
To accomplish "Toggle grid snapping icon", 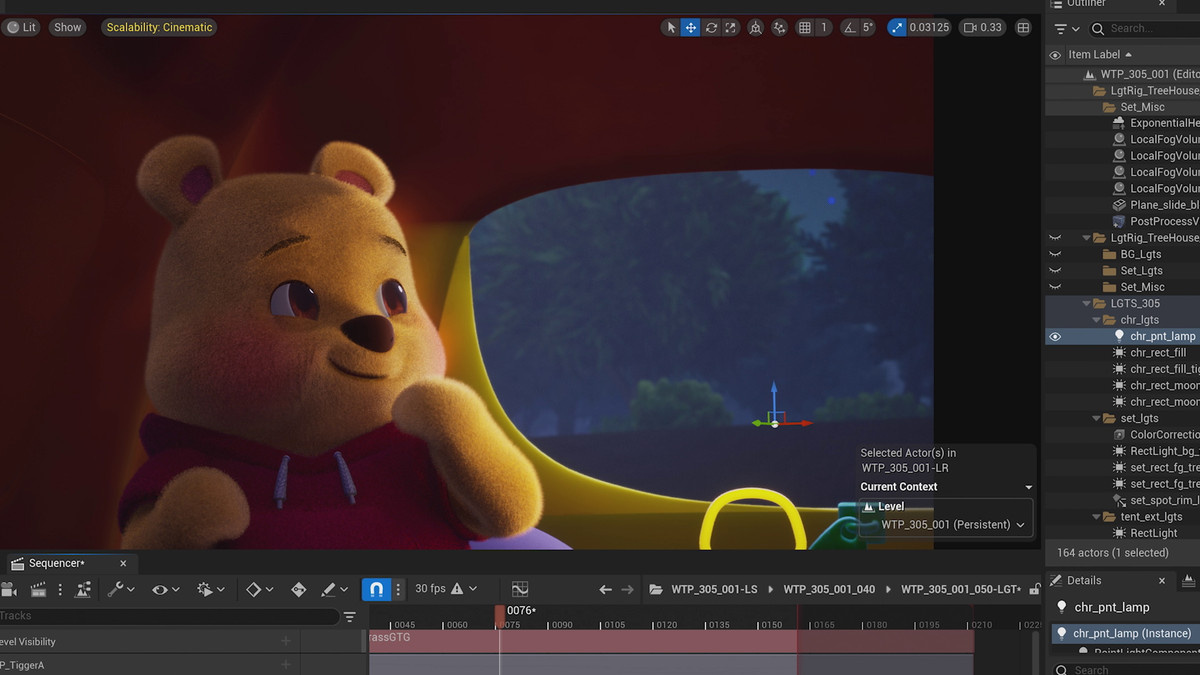I will click(804, 27).
